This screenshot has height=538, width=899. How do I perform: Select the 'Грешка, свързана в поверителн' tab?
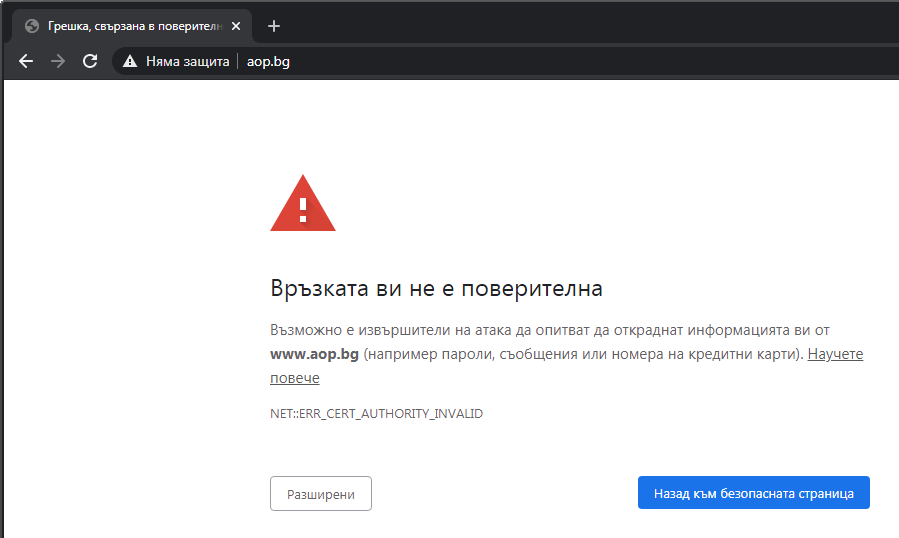pos(132,26)
